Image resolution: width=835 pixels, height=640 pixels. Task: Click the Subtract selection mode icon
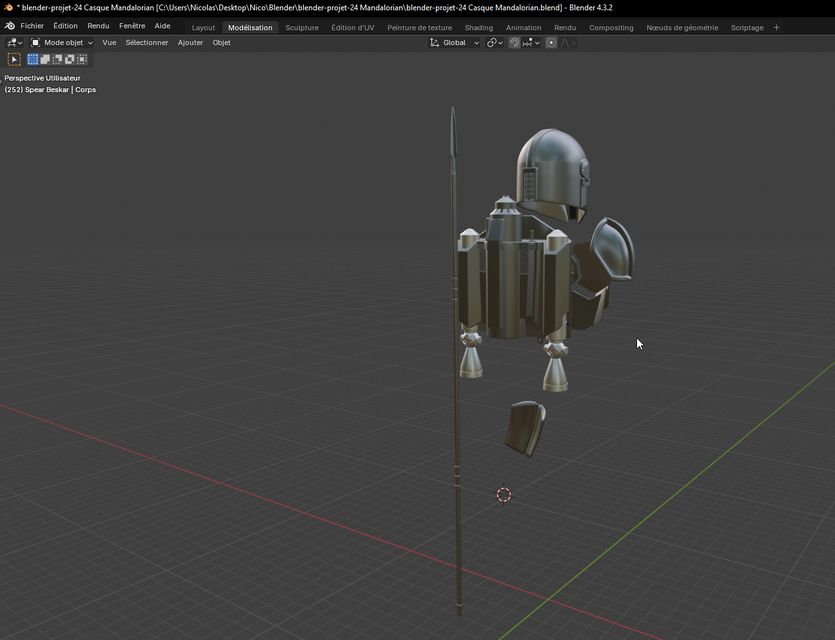[57, 58]
